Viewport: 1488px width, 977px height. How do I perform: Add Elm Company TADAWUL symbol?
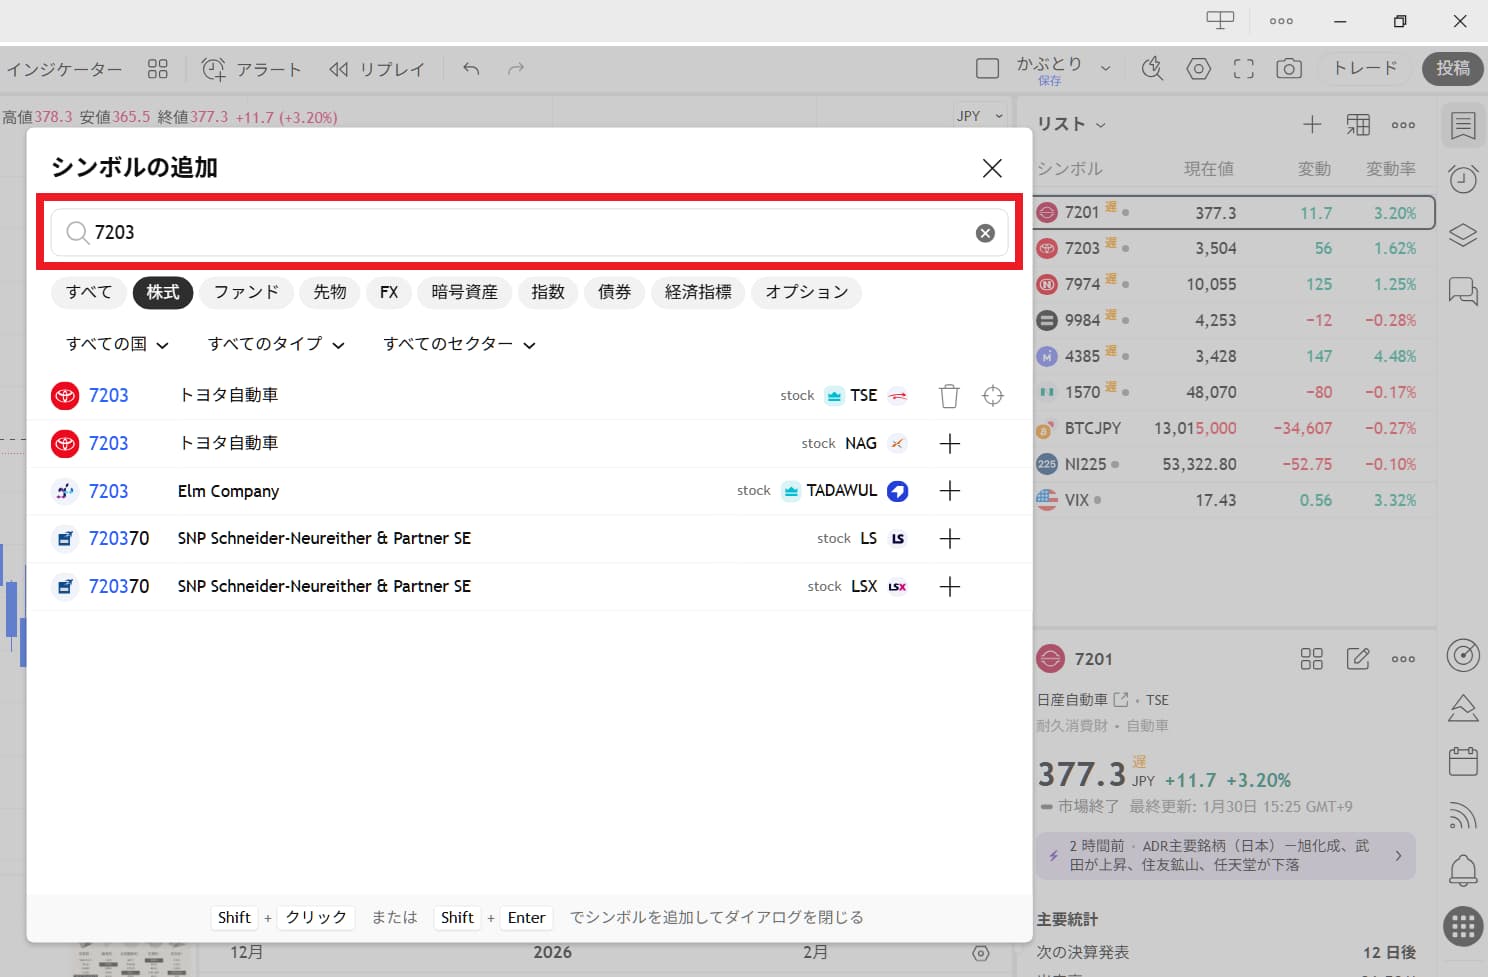pyautogui.click(x=950, y=491)
